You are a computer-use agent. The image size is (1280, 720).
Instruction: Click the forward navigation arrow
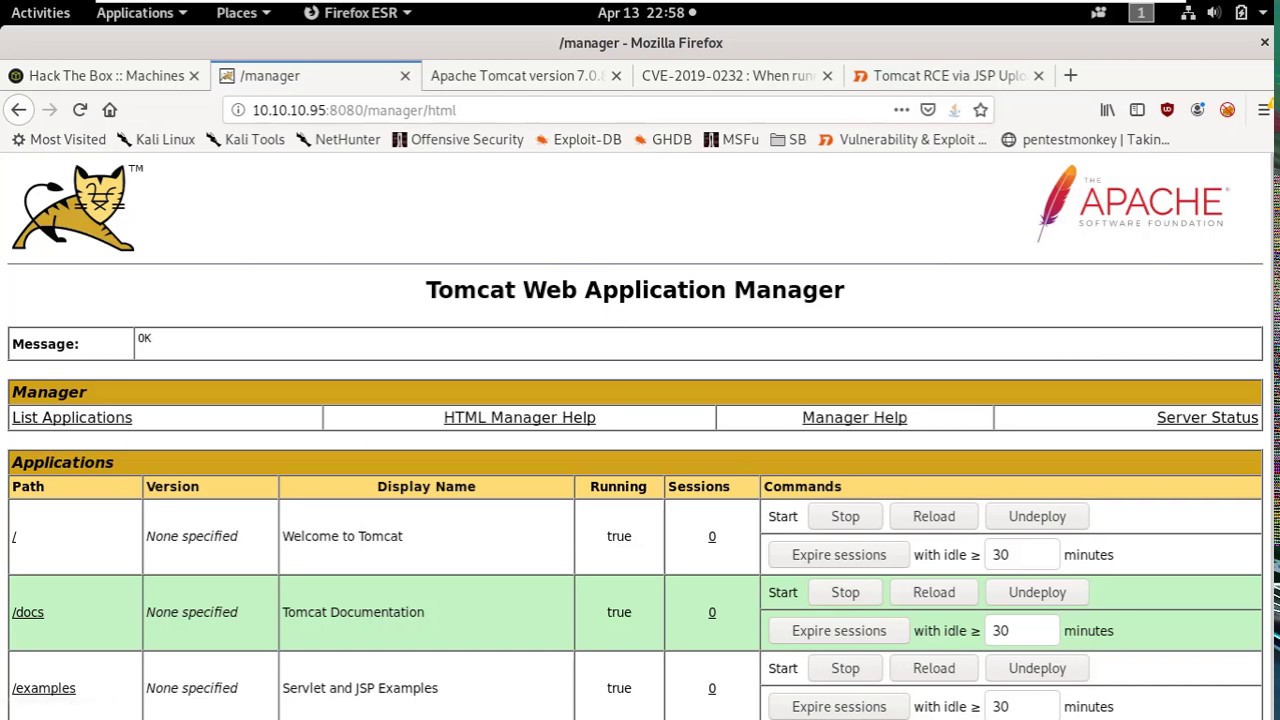50,110
